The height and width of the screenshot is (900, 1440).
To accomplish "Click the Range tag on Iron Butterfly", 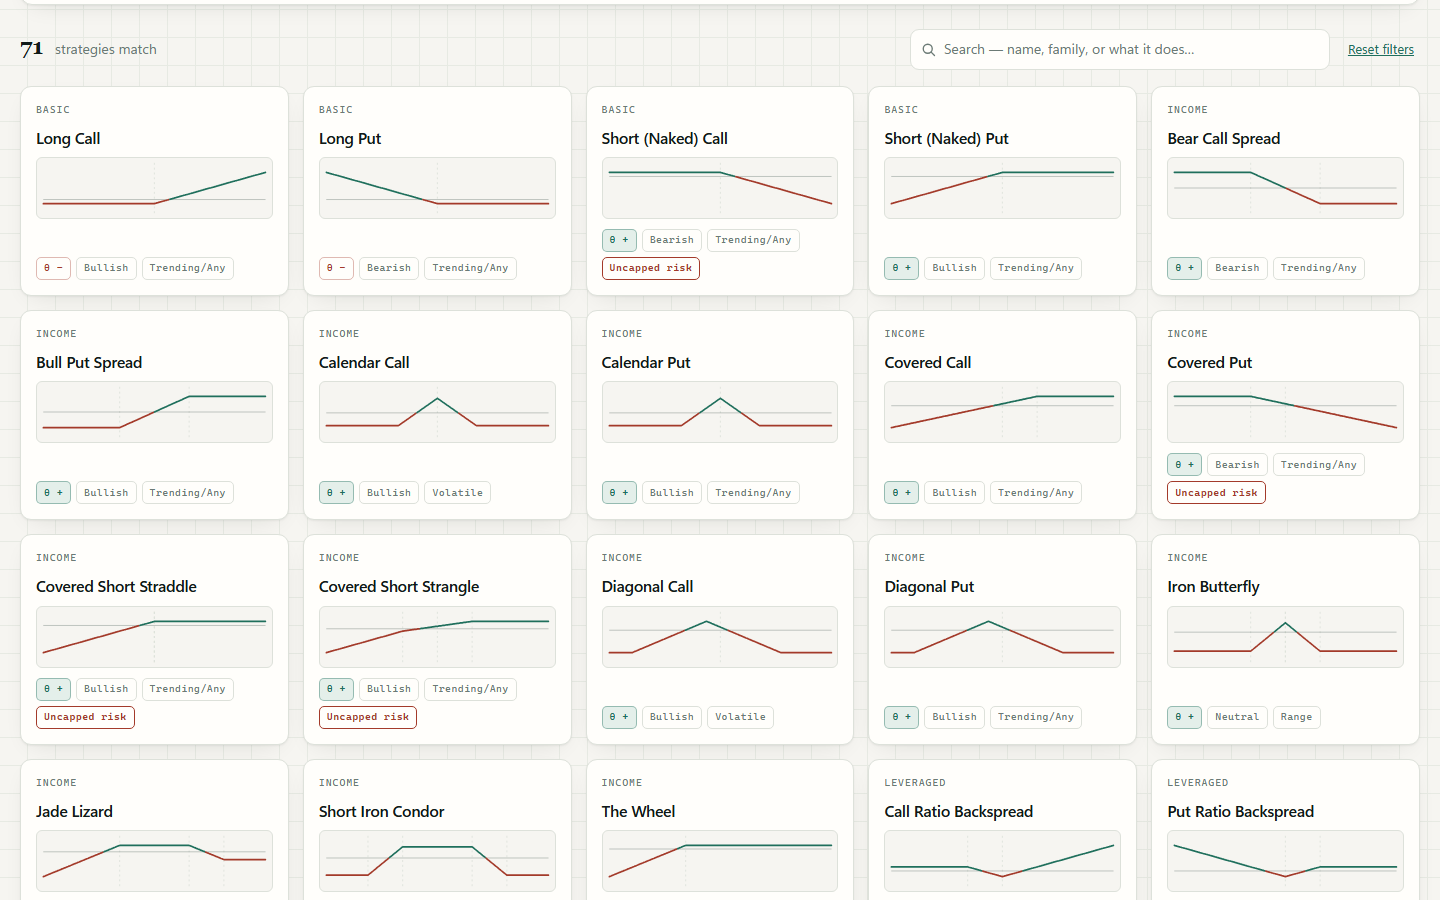I will click(x=1296, y=717).
